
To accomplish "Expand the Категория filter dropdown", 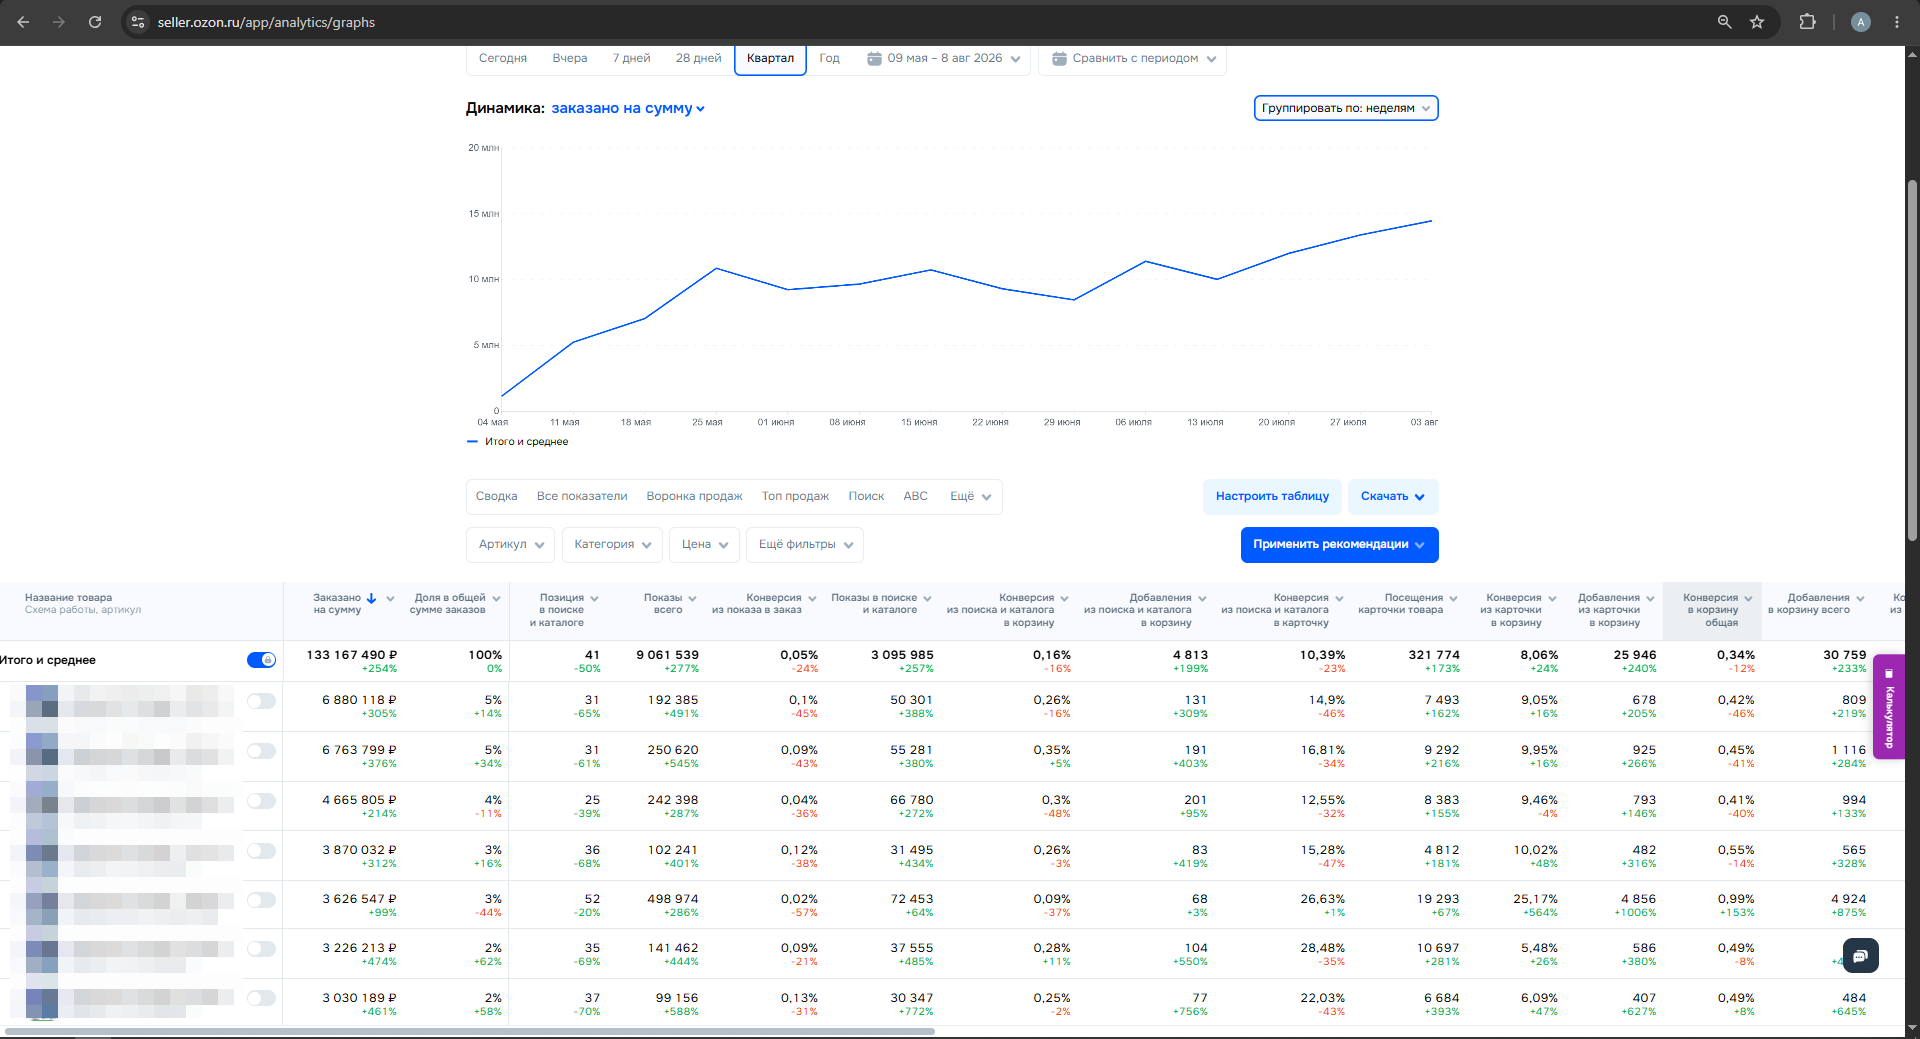I will point(612,545).
